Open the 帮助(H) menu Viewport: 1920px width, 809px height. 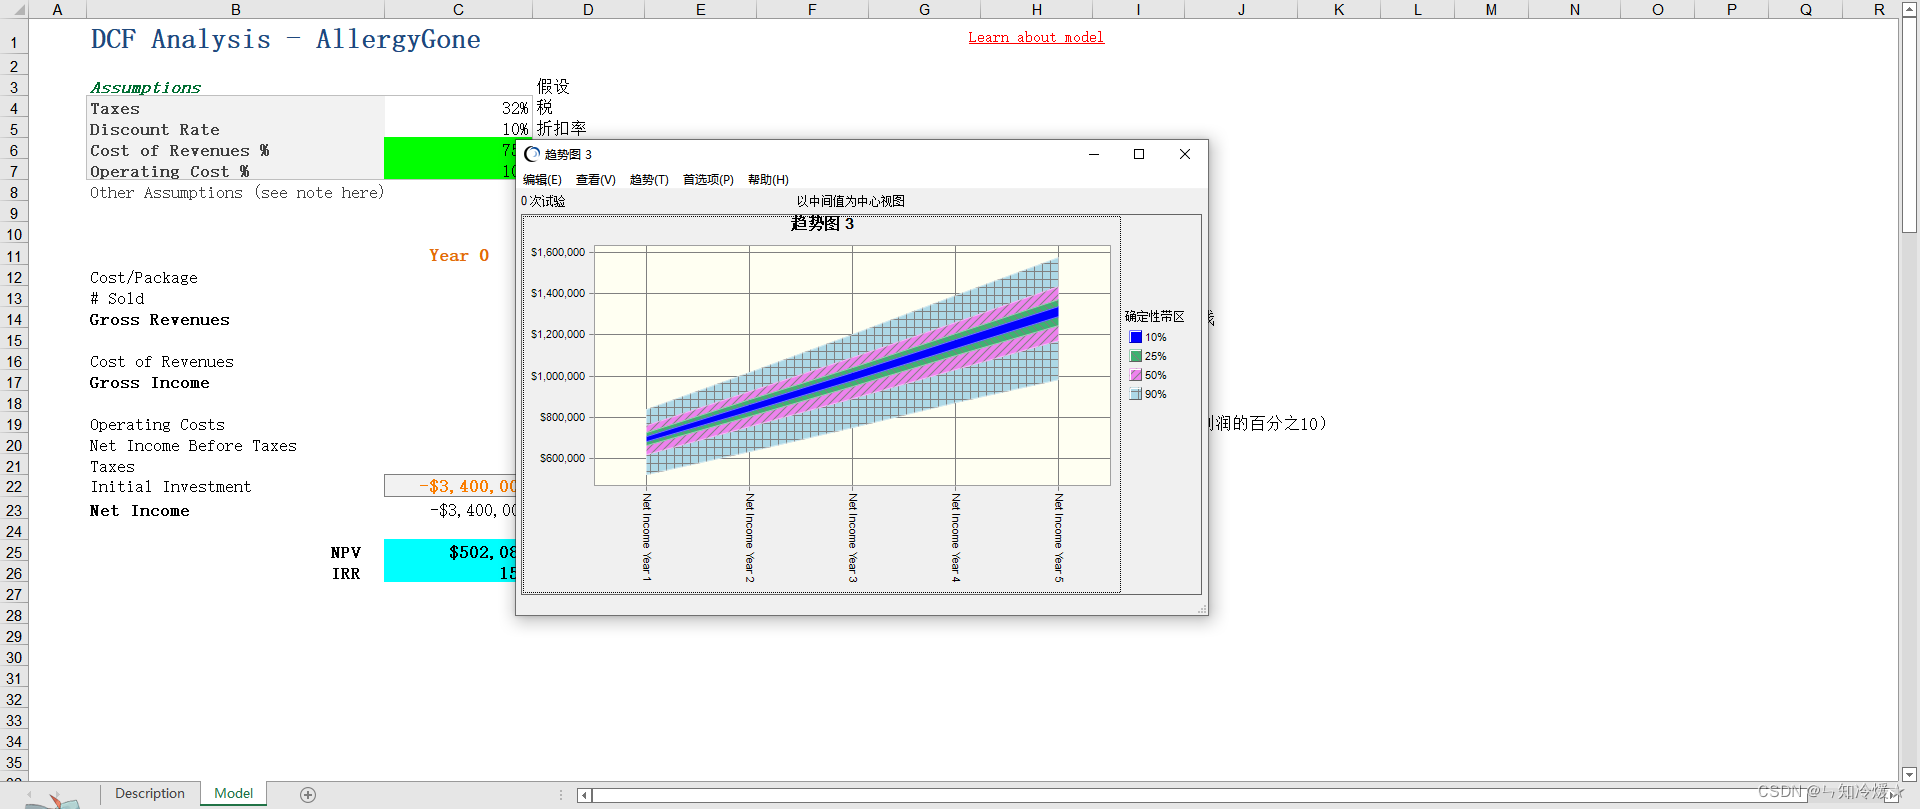tap(768, 180)
